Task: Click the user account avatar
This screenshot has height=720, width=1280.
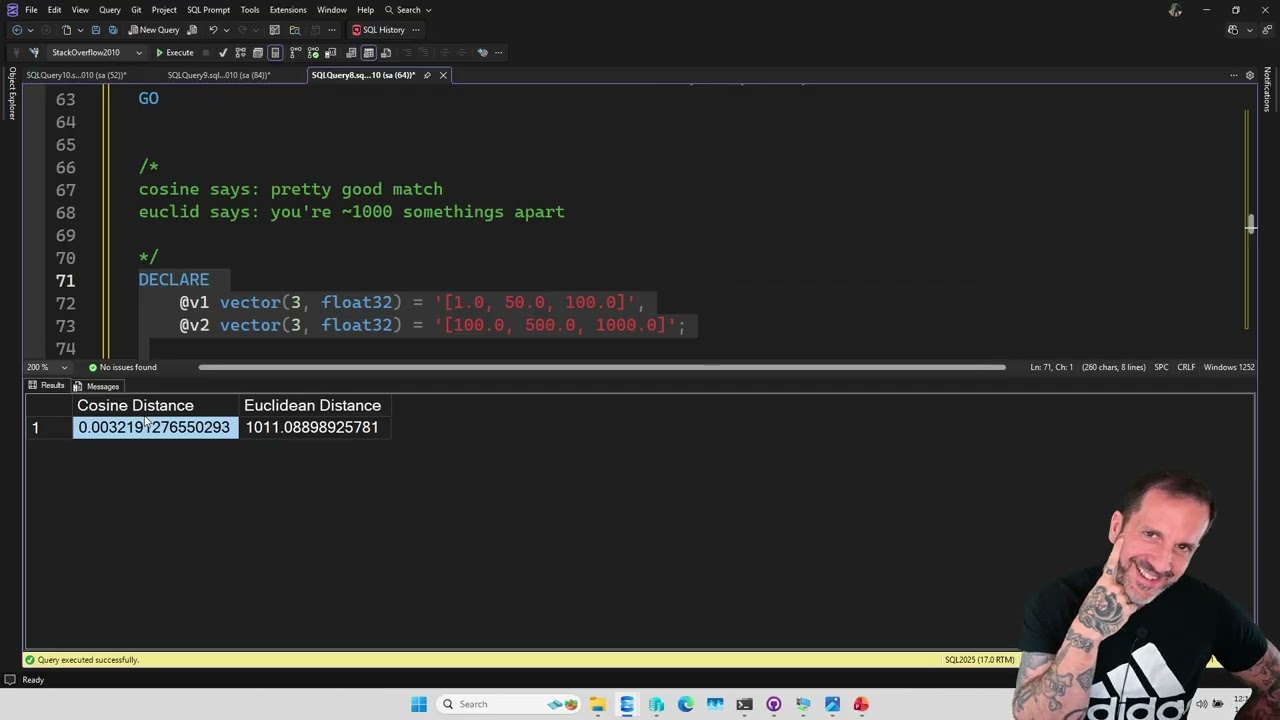Action: pyautogui.click(x=1175, y=10)
